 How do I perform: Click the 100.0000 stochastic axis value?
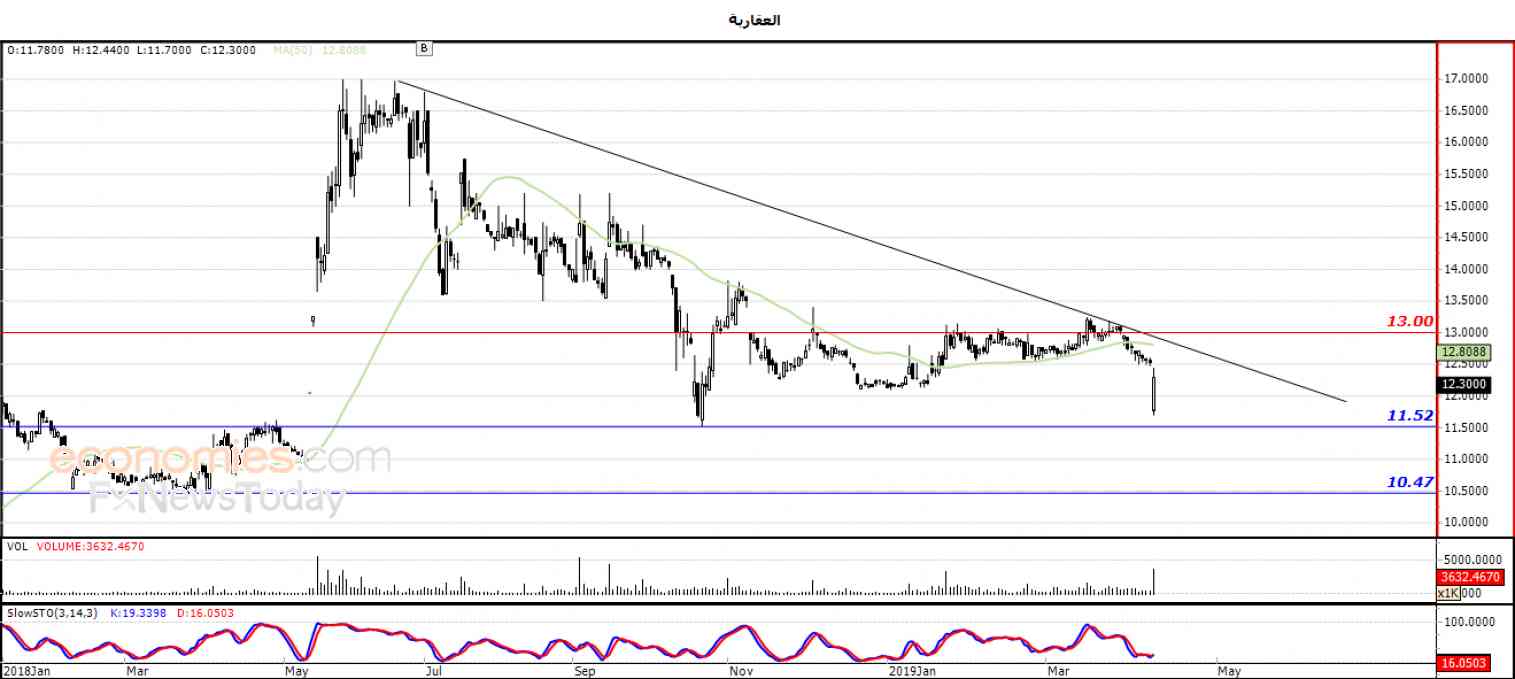1468,622
